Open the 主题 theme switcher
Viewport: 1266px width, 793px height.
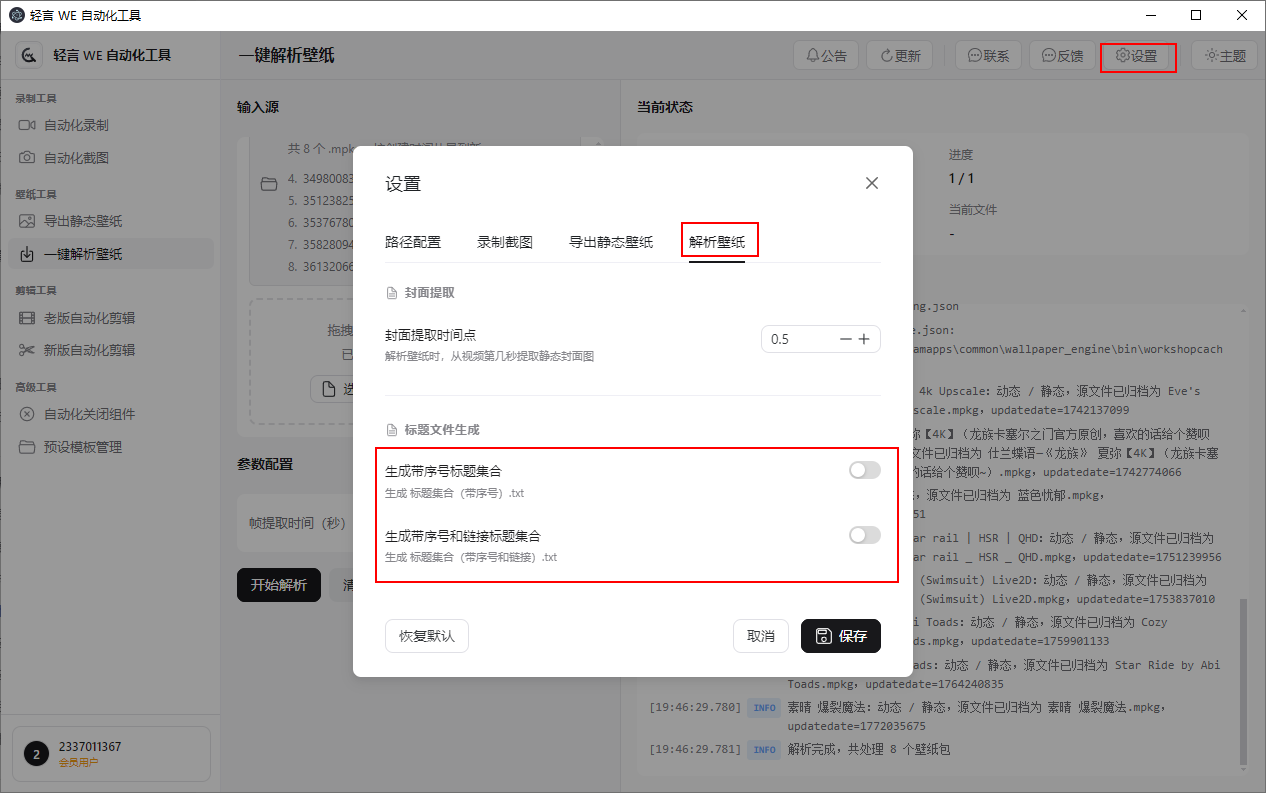click(1224, 55)
